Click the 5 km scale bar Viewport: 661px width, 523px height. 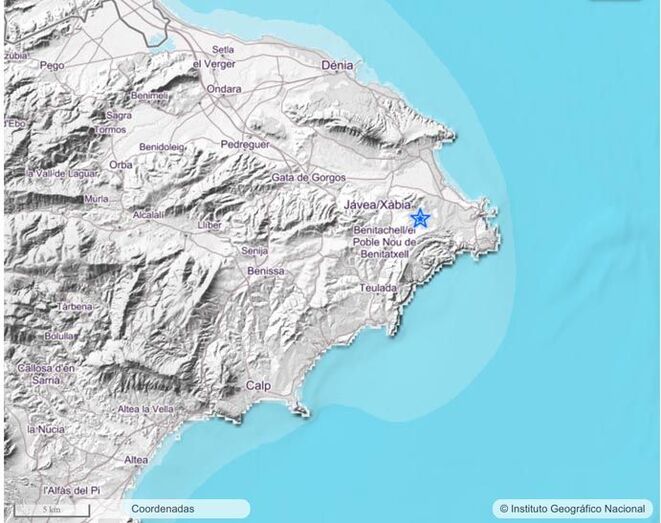pyautogui.click(x=52, y=510)
